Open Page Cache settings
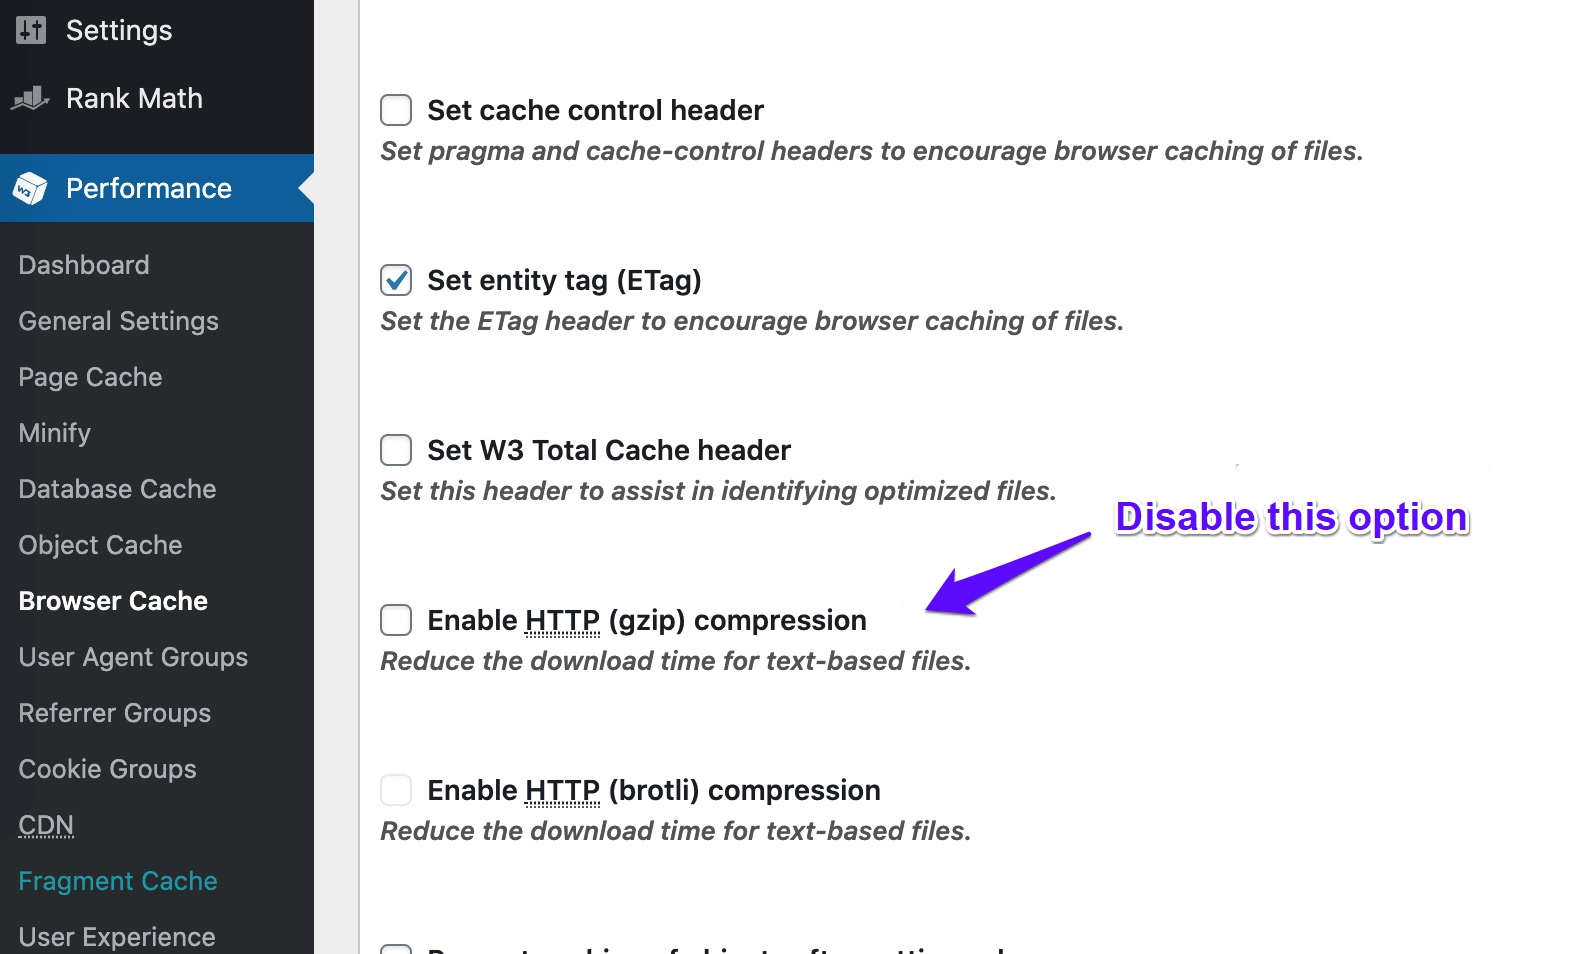Viewport: 1592px width, 954px height. [90, 377]
